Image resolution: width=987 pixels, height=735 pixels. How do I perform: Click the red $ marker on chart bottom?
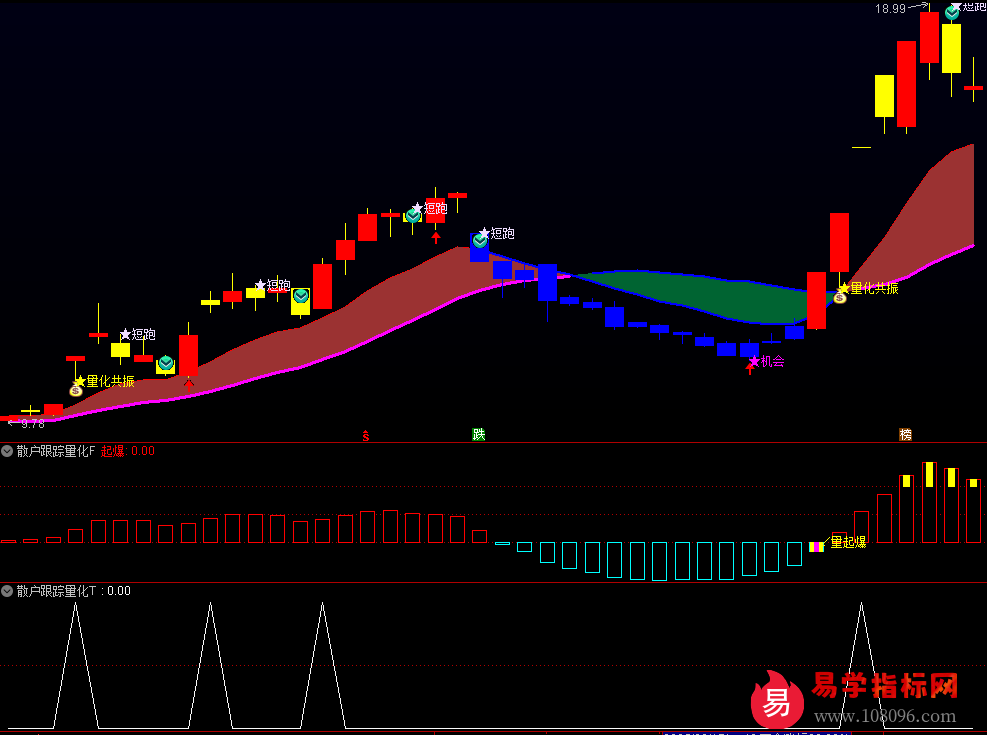coord(366,436)
